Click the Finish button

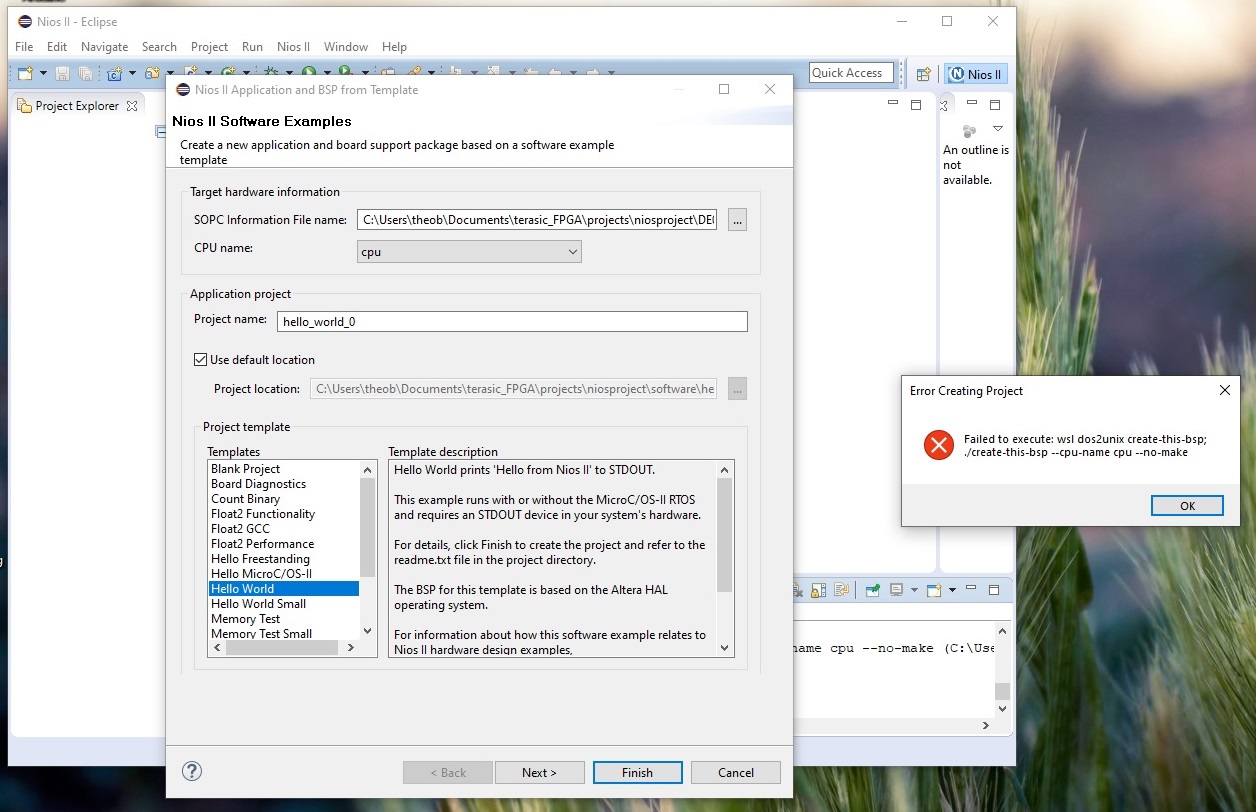(637, 772)
